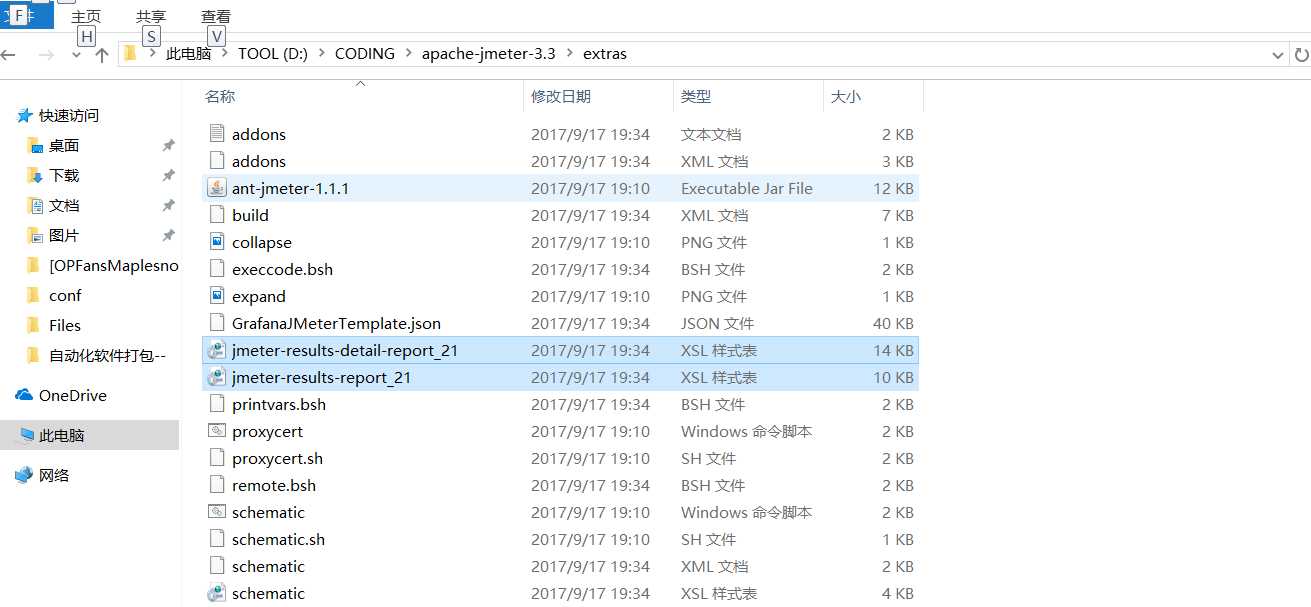The image size is (1311, 607).
Task: Click the jmeter-results-detail-report_21 XSL icon
Action: 216,350
